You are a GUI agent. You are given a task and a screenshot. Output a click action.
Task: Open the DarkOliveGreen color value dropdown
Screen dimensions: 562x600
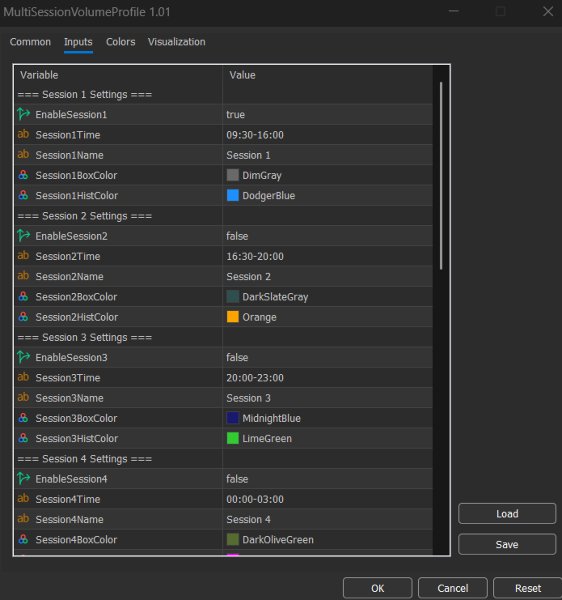pyautogui.click(x=327, y=540)
